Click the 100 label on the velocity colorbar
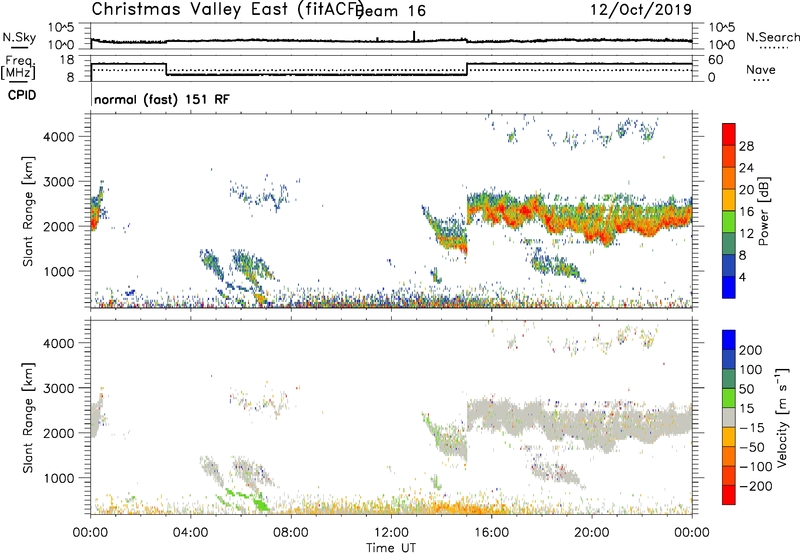 click(751, 370)
